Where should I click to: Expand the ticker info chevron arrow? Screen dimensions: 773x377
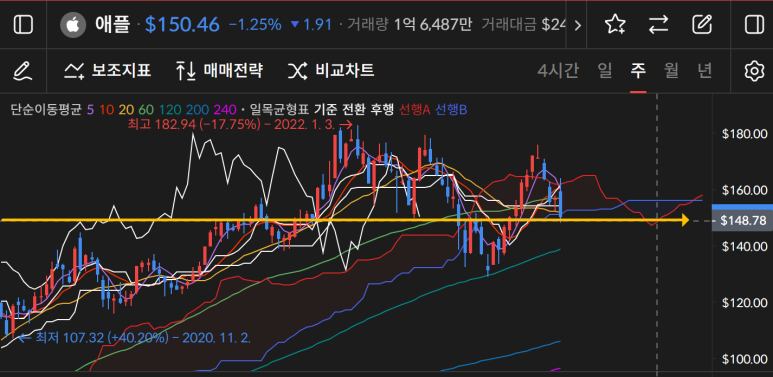pos(578,25)
